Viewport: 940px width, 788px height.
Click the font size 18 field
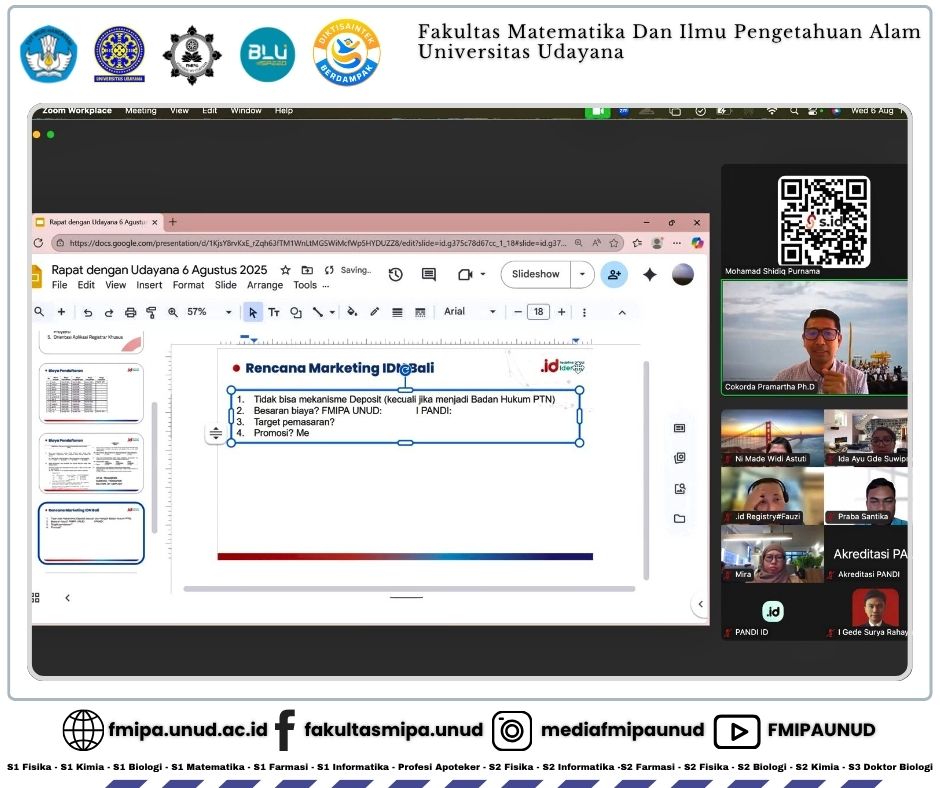tap(538, 312)
